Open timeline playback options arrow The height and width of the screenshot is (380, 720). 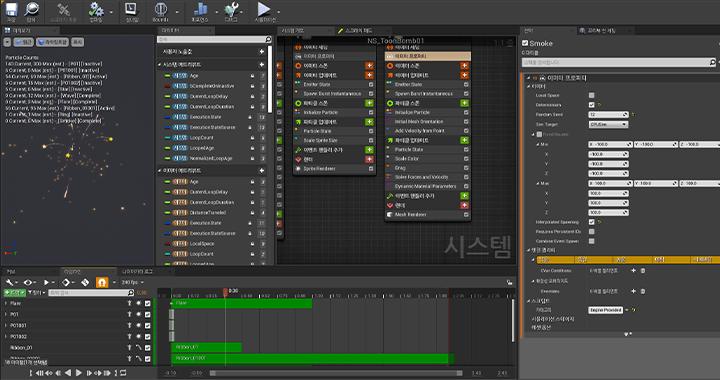click(52, 283)
